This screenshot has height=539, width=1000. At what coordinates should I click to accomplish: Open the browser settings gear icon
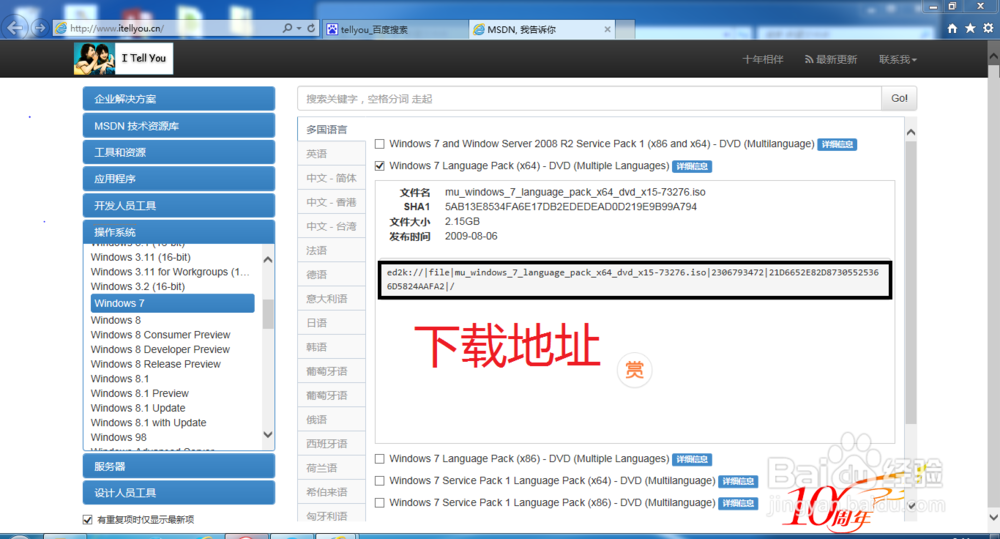[x=988, y=28]
